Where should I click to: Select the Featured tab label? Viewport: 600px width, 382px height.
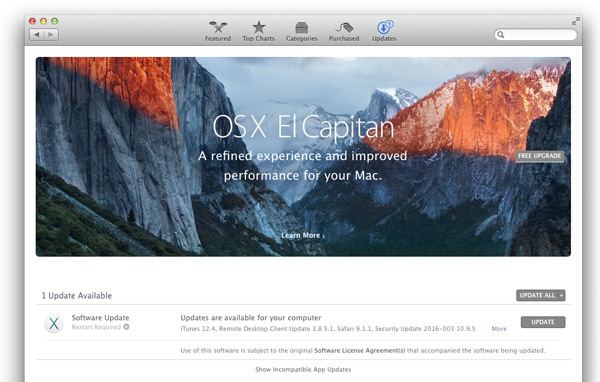[218, 39]
